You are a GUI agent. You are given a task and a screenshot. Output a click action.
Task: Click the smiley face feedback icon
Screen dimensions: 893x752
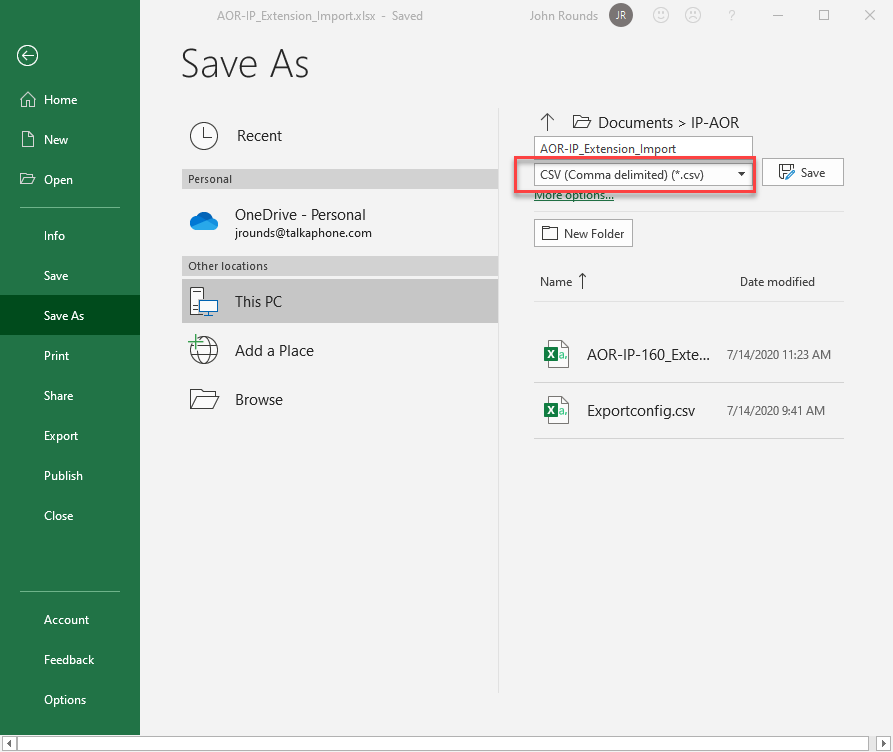click(x=661, y=16)
